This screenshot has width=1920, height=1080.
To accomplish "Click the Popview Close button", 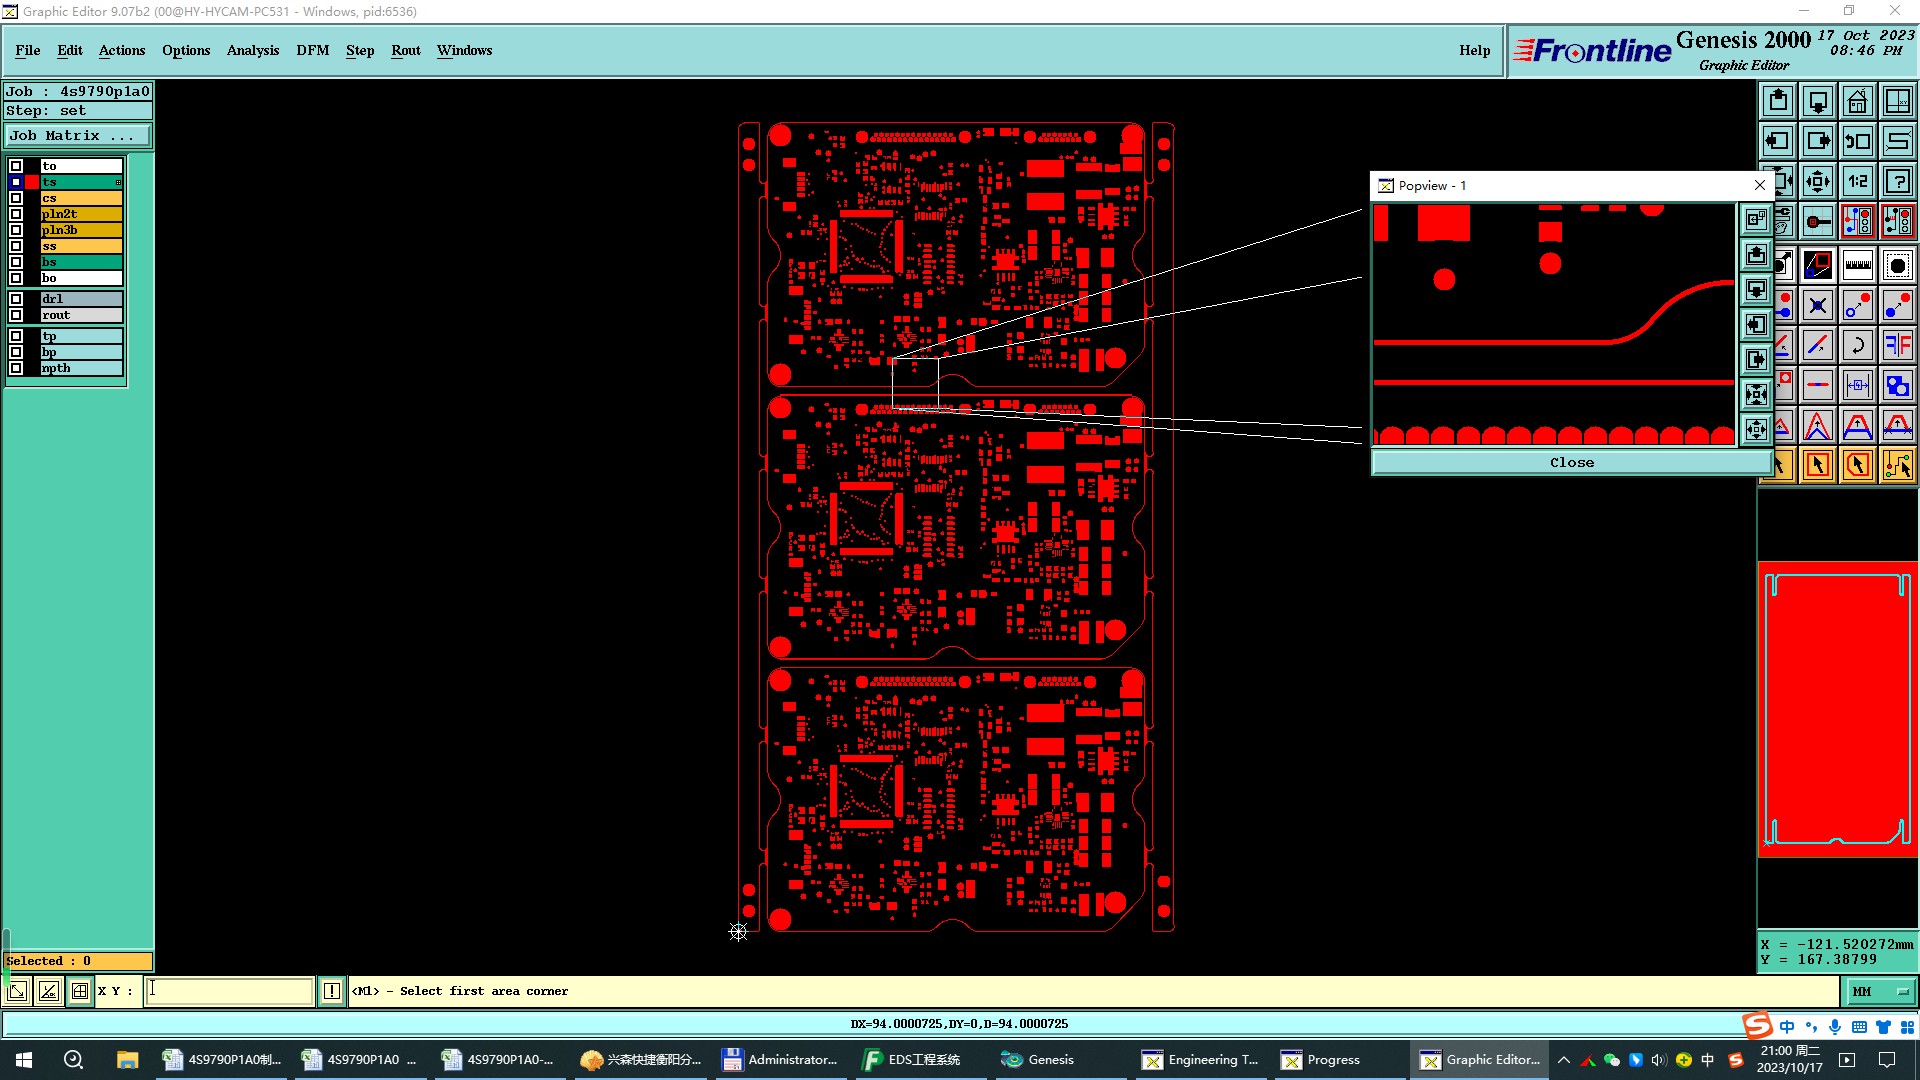I will coord(1571,462).
